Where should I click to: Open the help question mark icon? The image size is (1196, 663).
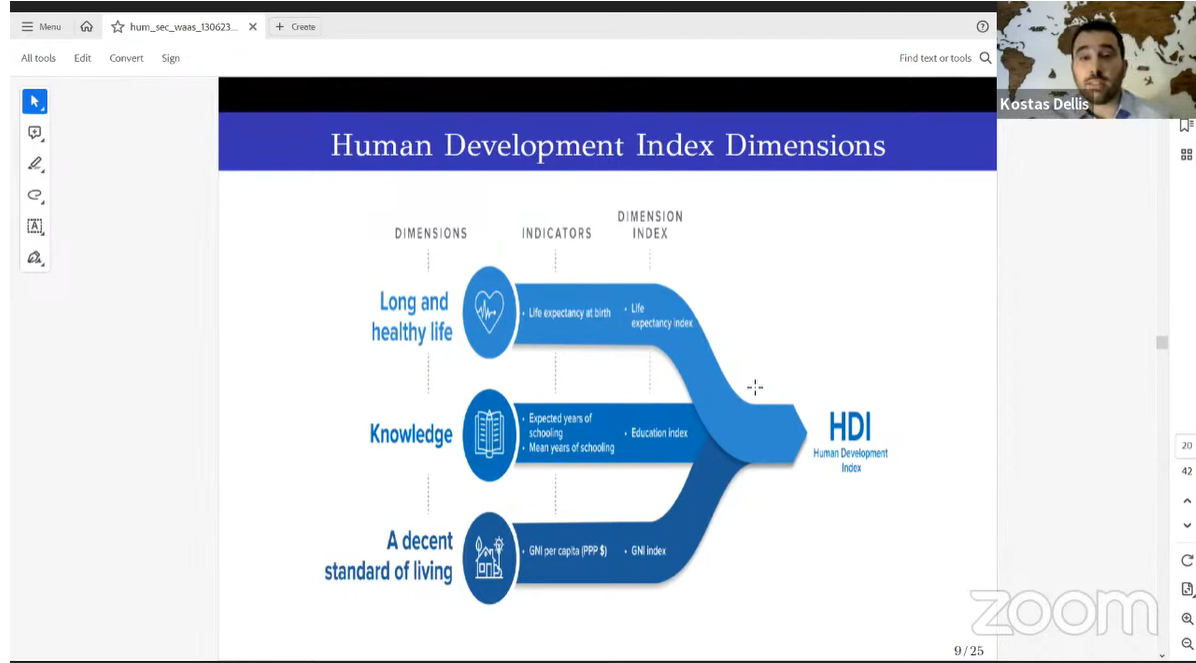click(x=982, y=27)
